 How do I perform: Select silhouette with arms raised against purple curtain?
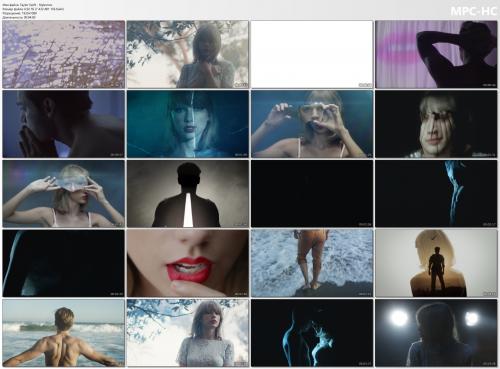(436, 54)
